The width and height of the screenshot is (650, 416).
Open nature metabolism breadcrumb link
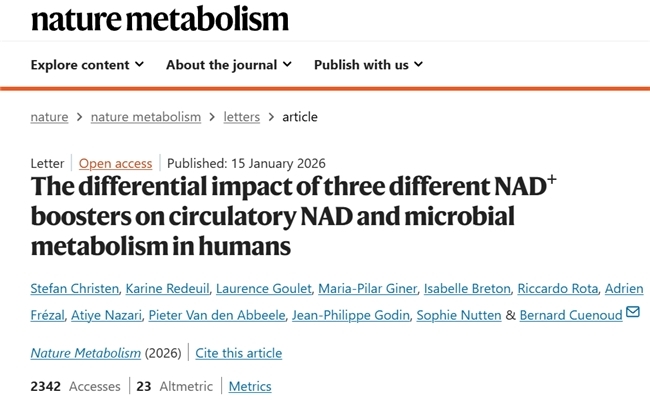(145, 117)
